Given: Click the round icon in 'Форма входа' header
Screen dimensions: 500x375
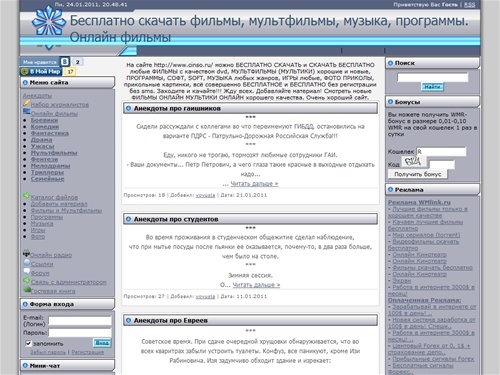Looking at the screenshot, I should 25,304.
